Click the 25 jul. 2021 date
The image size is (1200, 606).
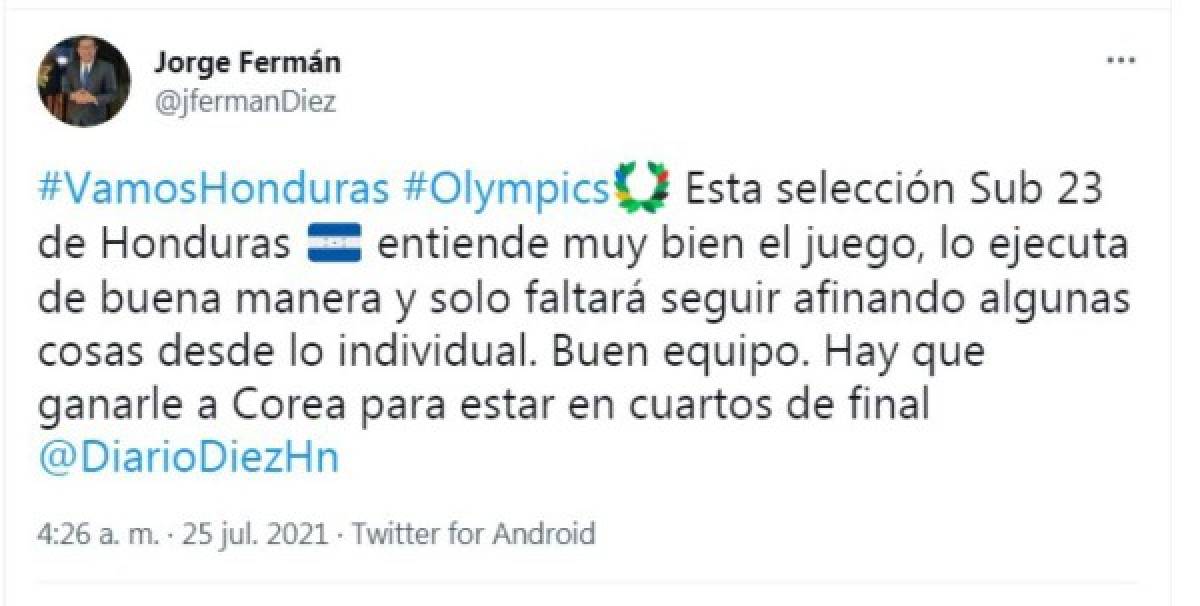[254, 534]
